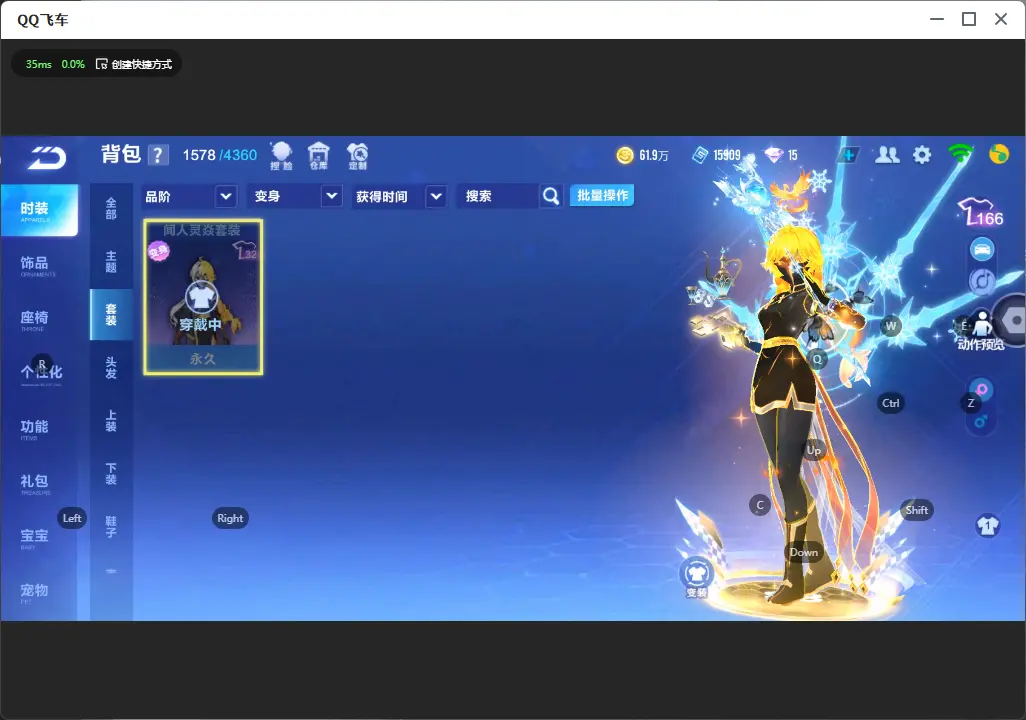
Task: Open the friends list icon
Action: (x=887, y=155)
